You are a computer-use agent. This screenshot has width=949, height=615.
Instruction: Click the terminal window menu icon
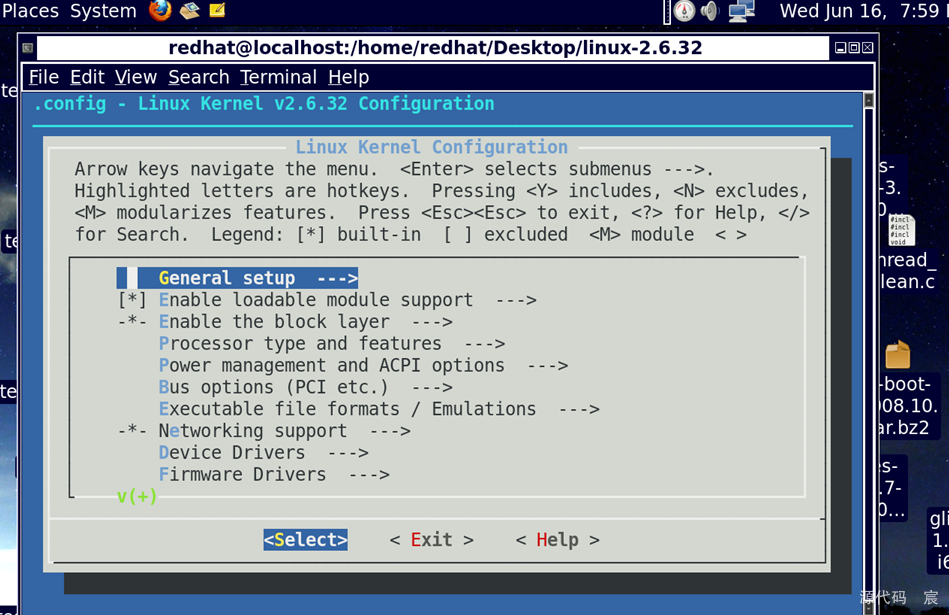28,48
